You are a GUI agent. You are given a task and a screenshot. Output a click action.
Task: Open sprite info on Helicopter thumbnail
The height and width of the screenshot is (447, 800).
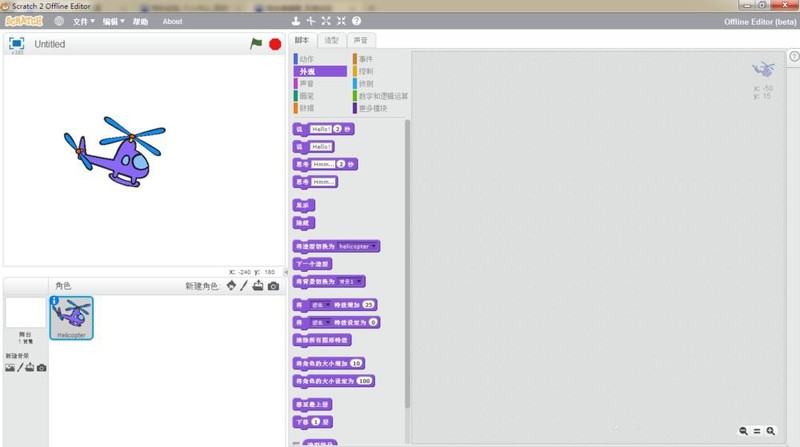(55, 301)
